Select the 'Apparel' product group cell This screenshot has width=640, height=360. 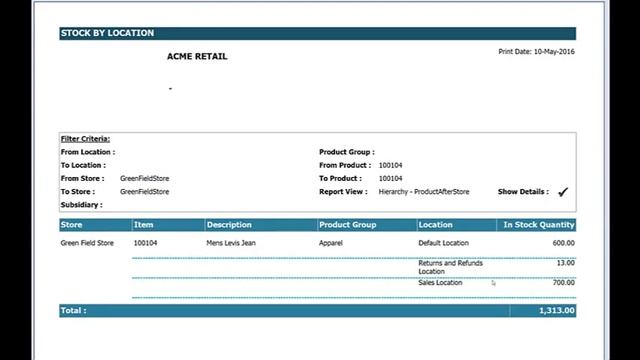[331, 243]
